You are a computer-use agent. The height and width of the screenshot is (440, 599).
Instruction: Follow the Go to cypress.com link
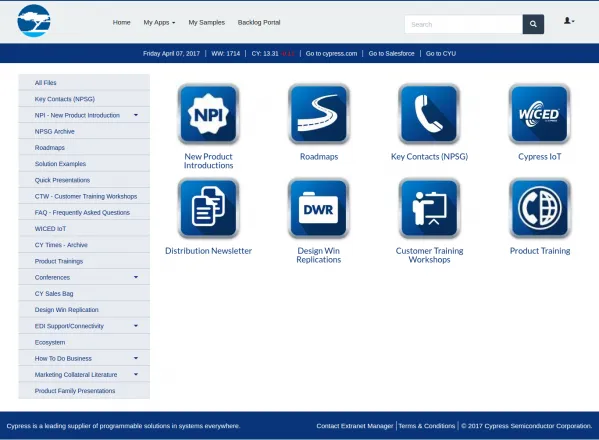331,53
